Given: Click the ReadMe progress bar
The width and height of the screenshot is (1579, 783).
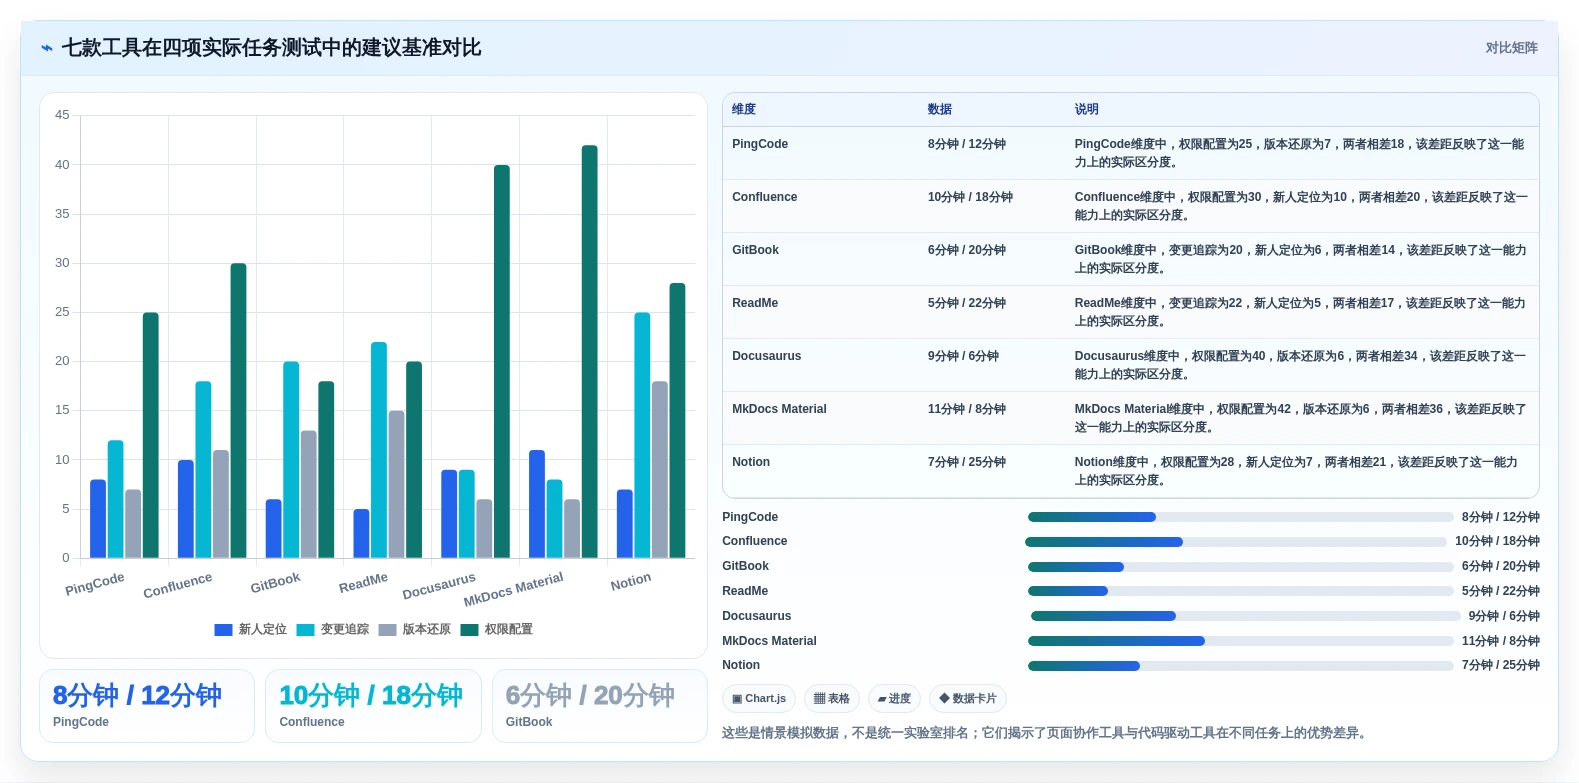Looking at the screenshot, I should point(1241,591).
